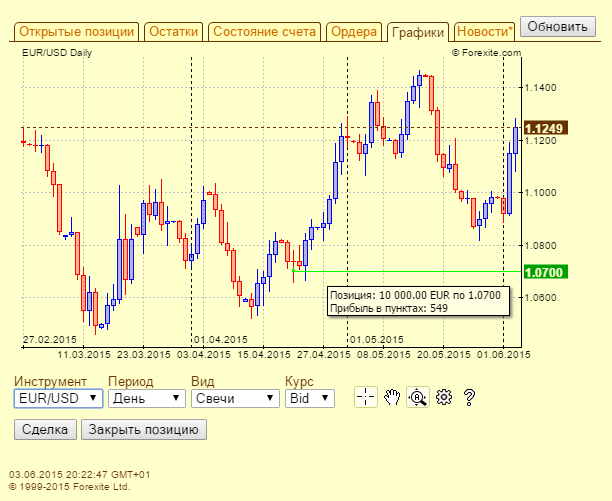Screen dimensions: 612x501
Task: Open the Период dropdown showing День
Action: coord(147,398)
